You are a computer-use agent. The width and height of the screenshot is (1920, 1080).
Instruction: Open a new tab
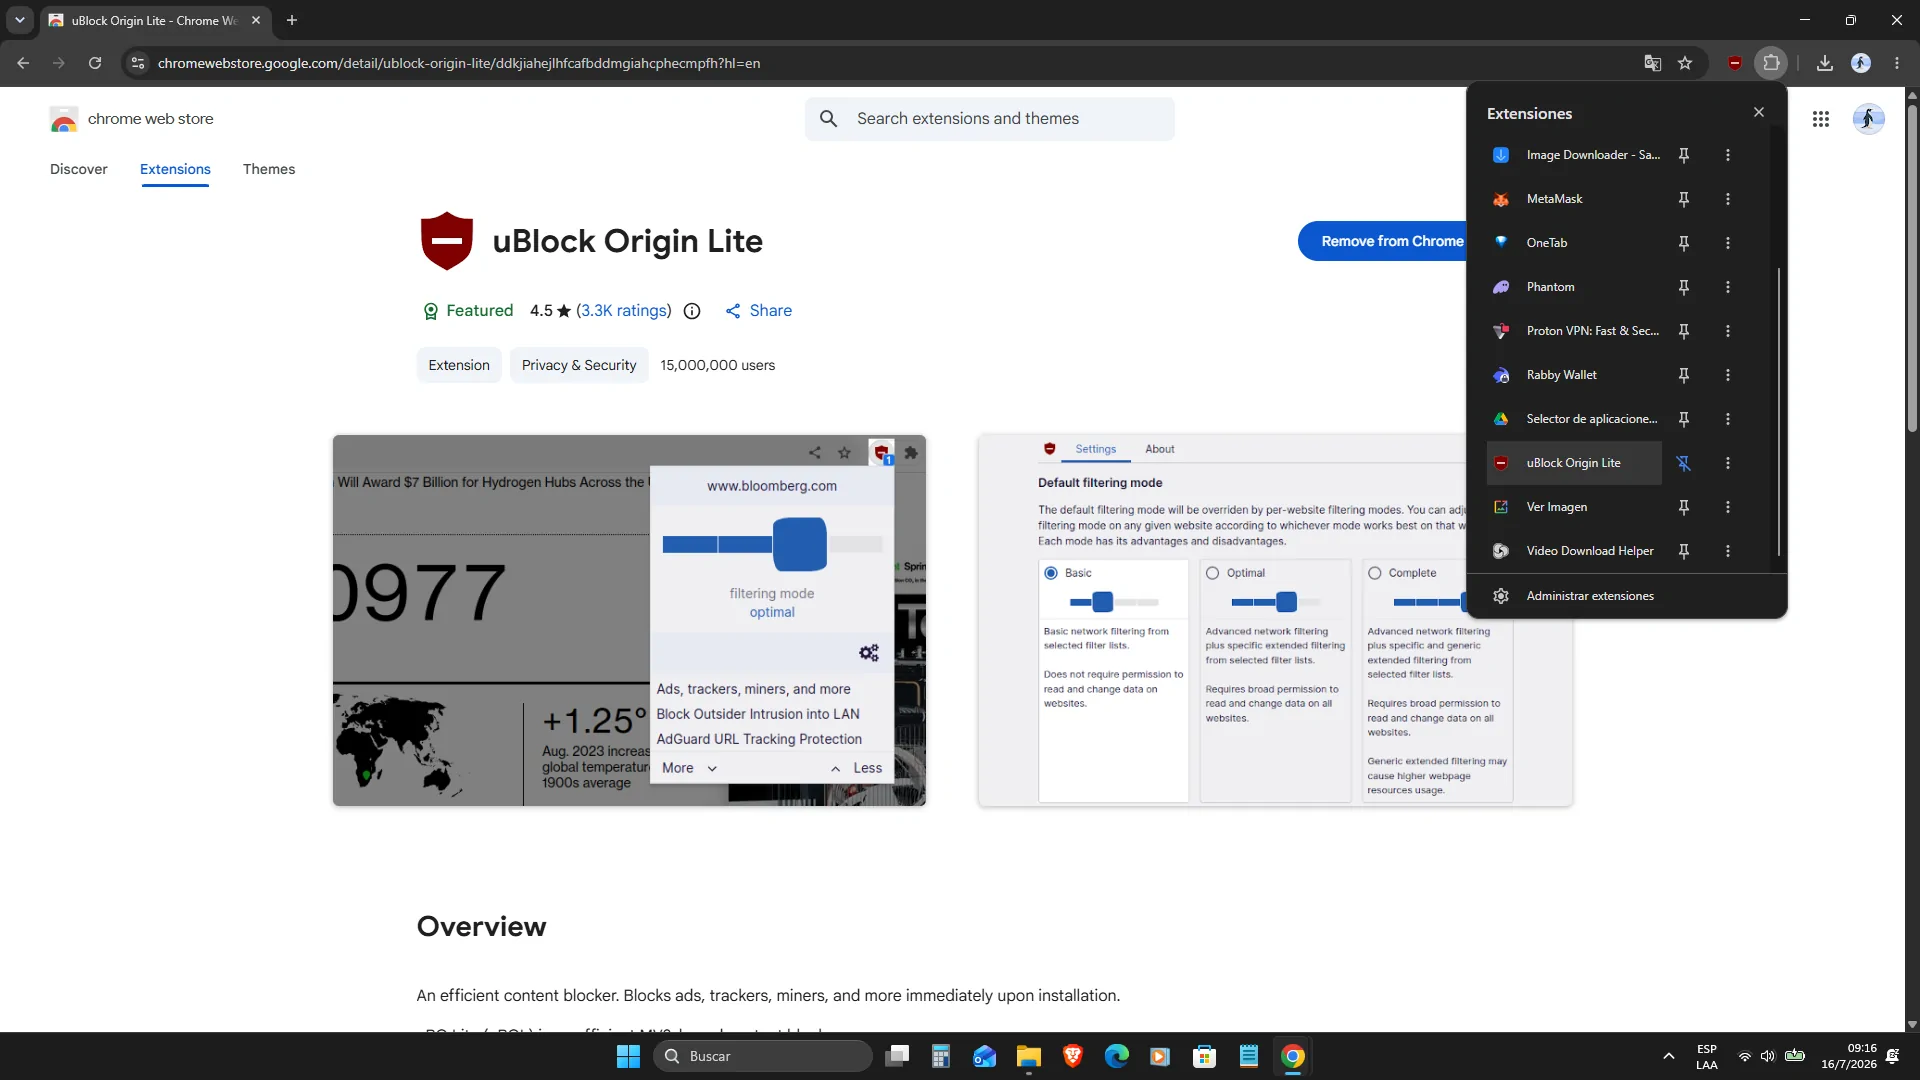coord(292,20)
